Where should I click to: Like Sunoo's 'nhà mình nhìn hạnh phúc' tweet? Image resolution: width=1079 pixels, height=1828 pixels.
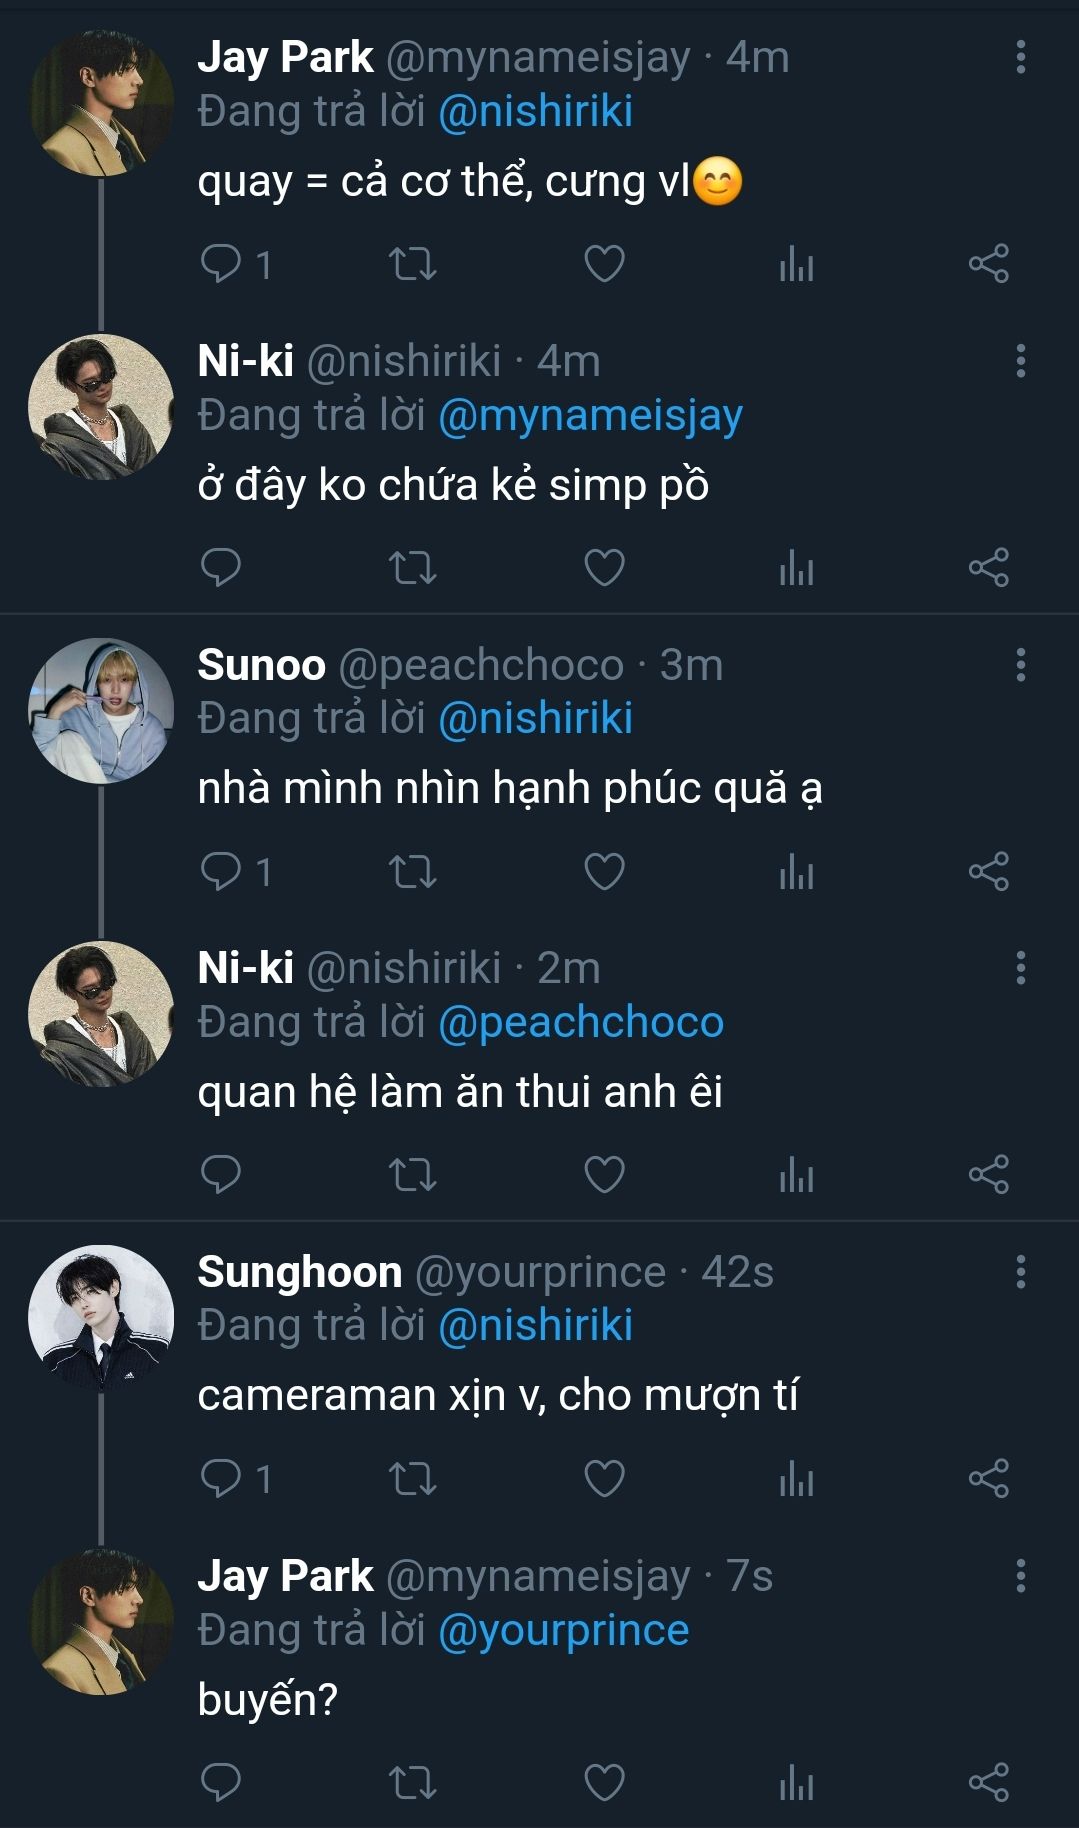pyautogui.click(x=604, y=871)
